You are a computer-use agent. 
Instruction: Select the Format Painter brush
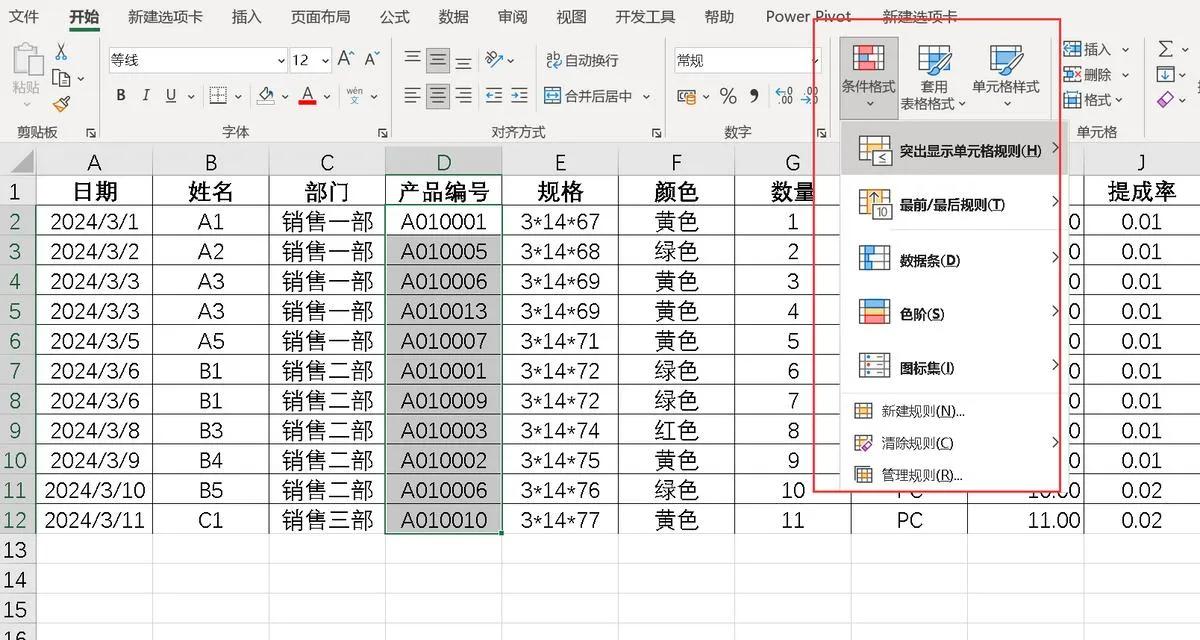pyautogui.click(x=61, y=103)
